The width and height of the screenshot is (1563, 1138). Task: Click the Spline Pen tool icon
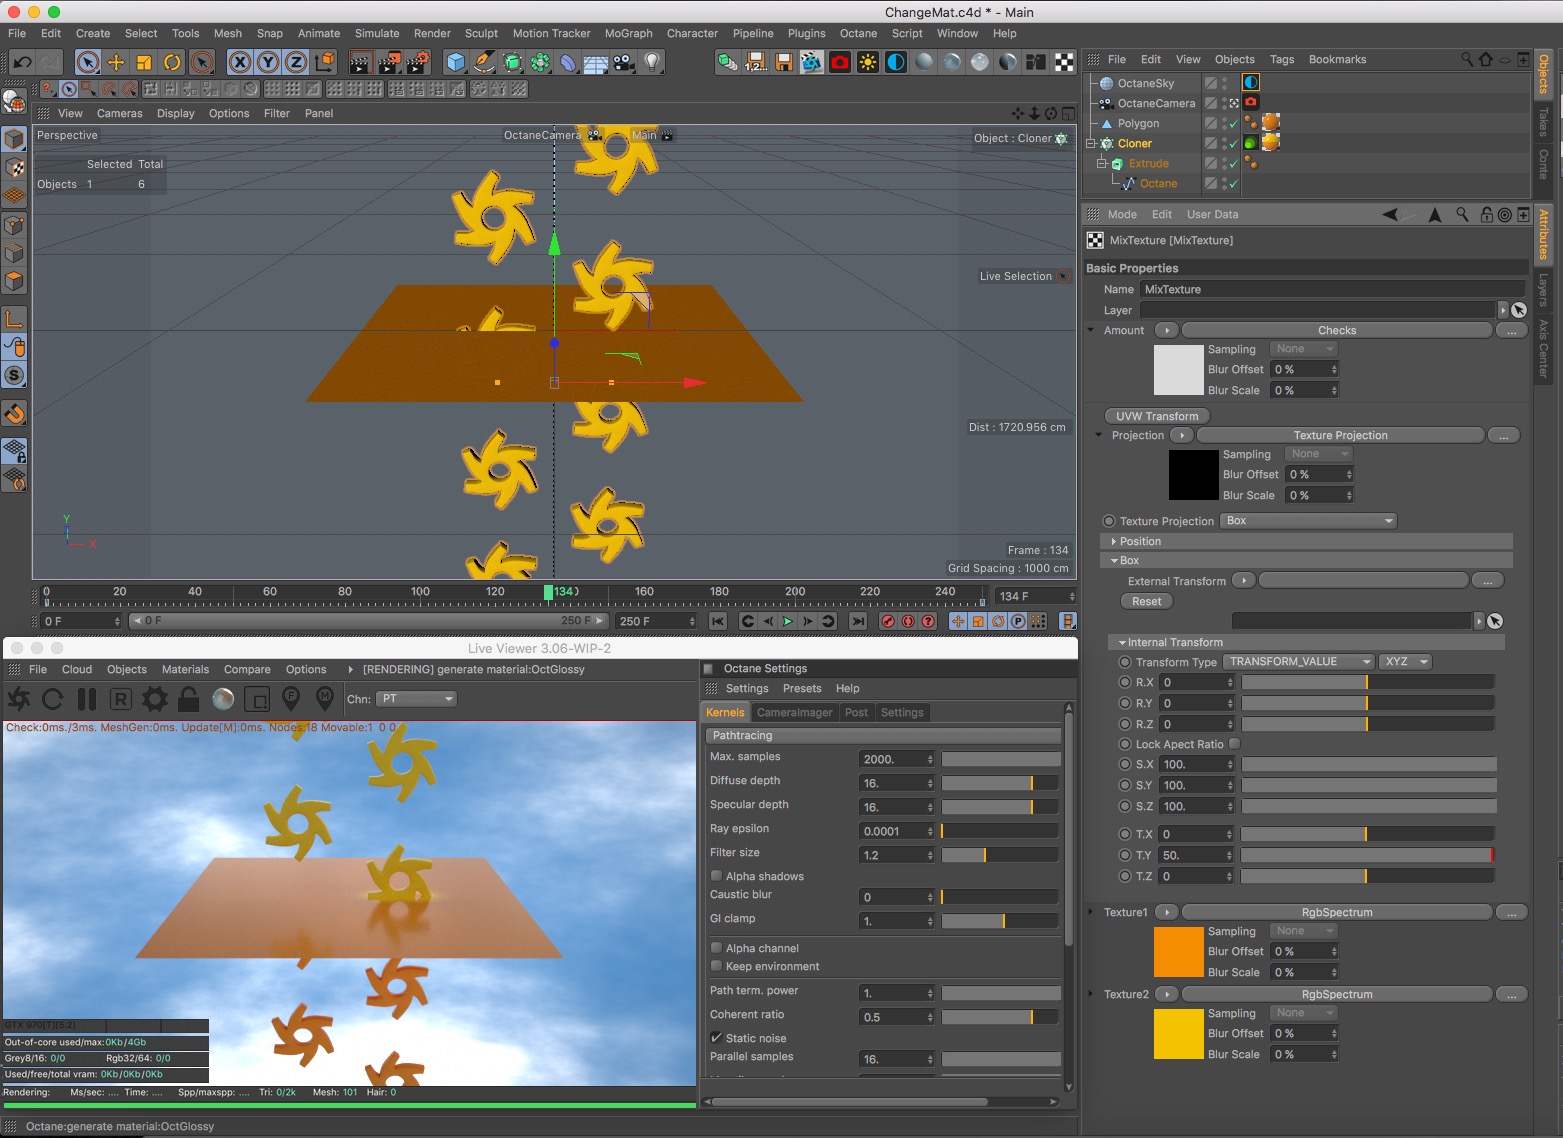pos(484,62)
